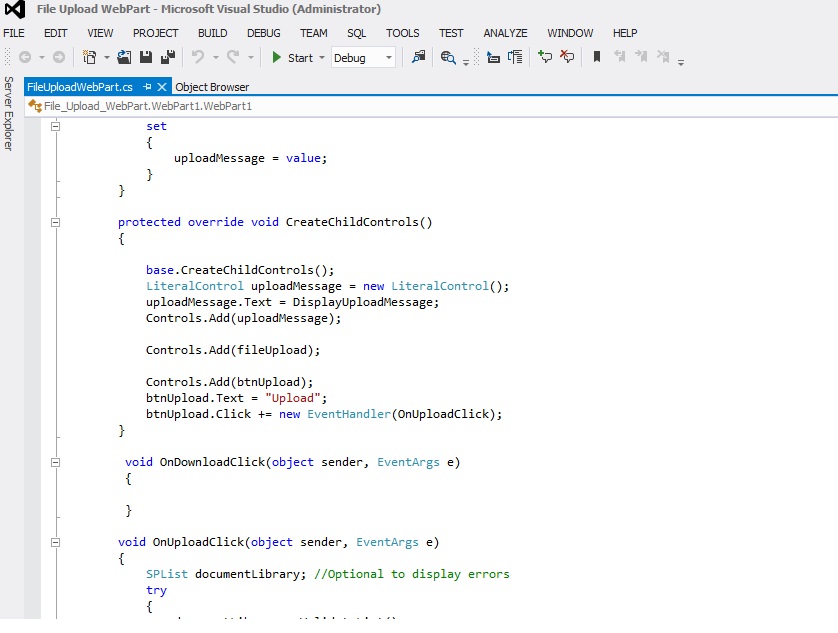Click the Save icon in toolbar

tap(146, 58)
